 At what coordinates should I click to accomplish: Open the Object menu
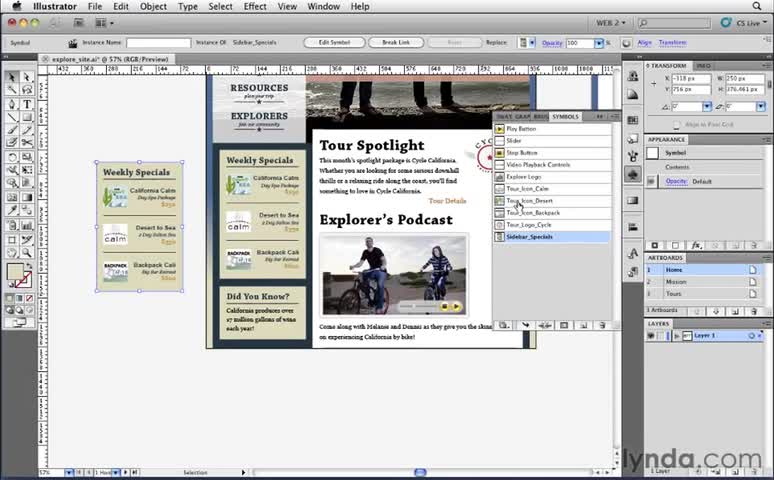coord(153,6)
